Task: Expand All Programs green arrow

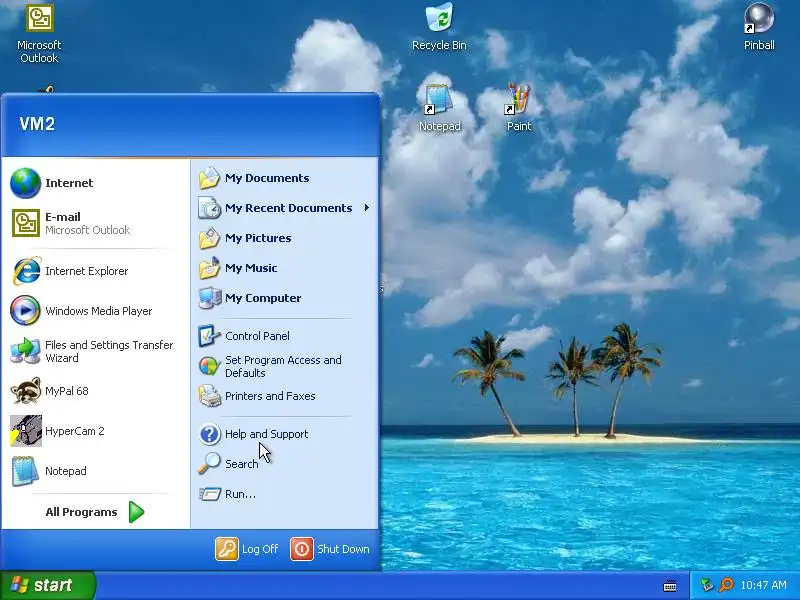Action: 136,512
